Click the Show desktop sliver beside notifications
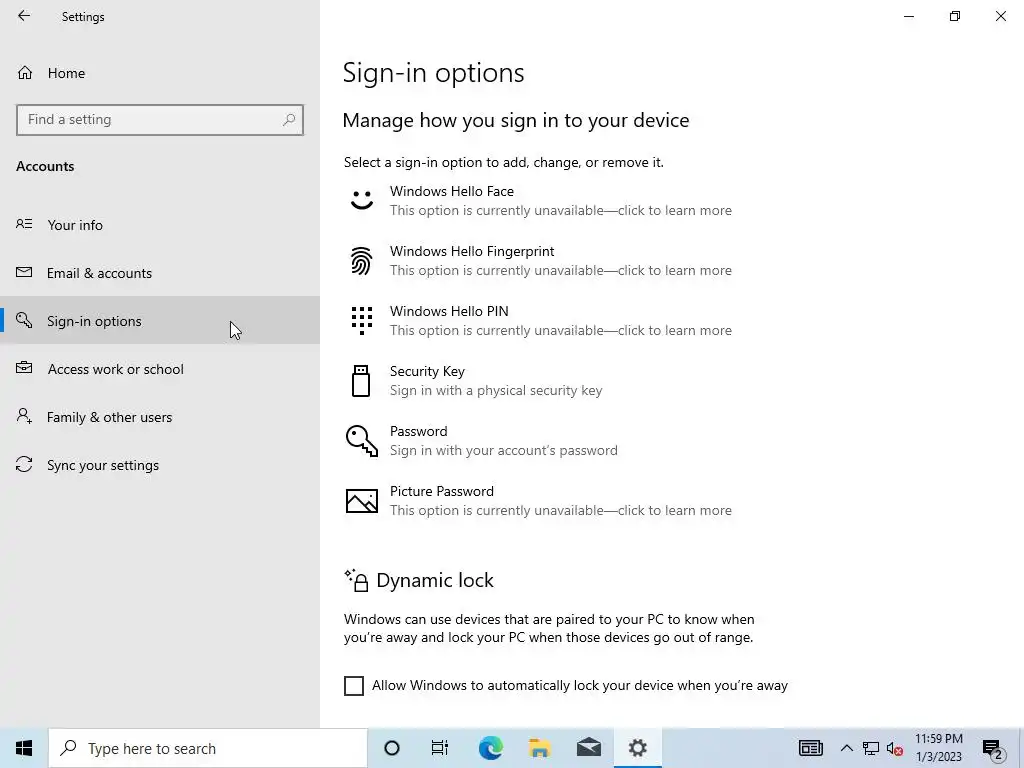The image size is (1024, 768). (x=1021, y=748)
